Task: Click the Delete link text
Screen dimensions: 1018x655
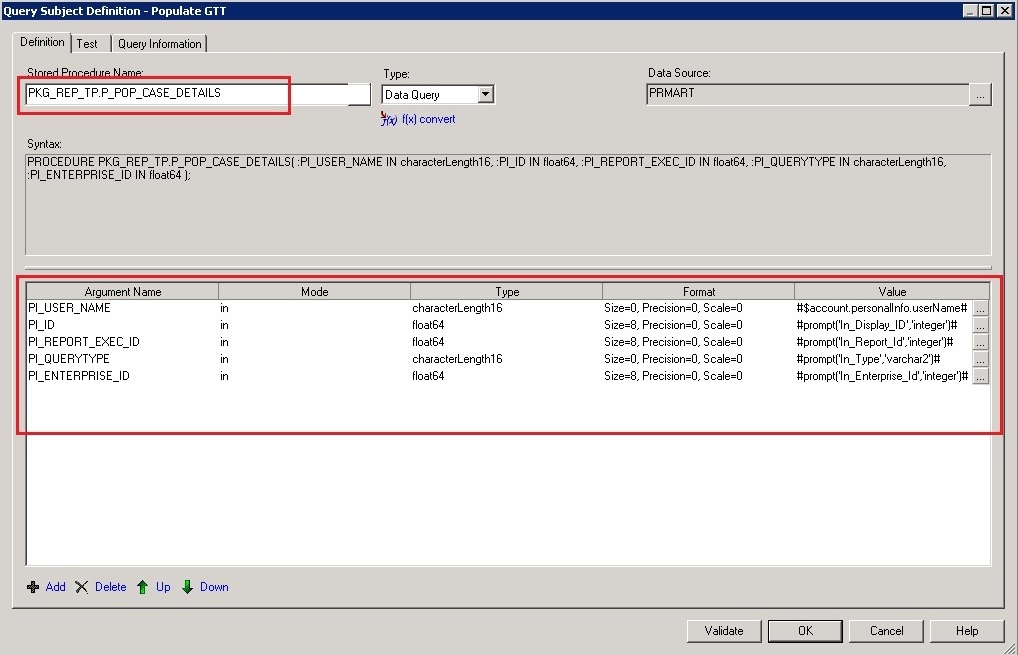Action: point(110,587)
